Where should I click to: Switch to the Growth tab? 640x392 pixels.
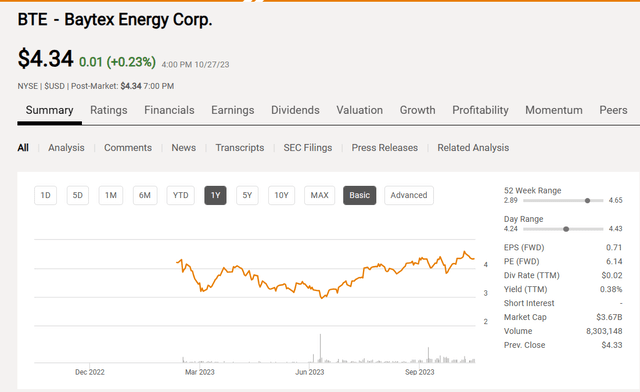[418, 110]
